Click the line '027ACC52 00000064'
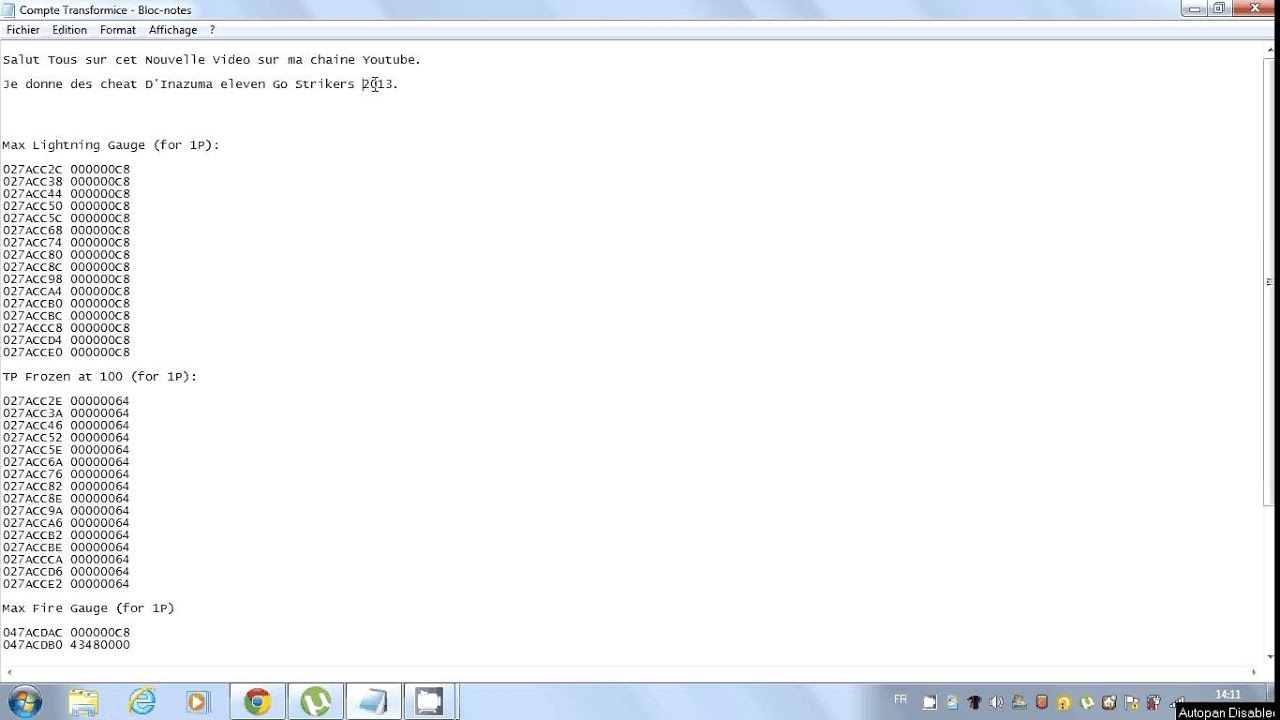The width and height of the screenshot is (1280, 720). click(x=66, y=438)
